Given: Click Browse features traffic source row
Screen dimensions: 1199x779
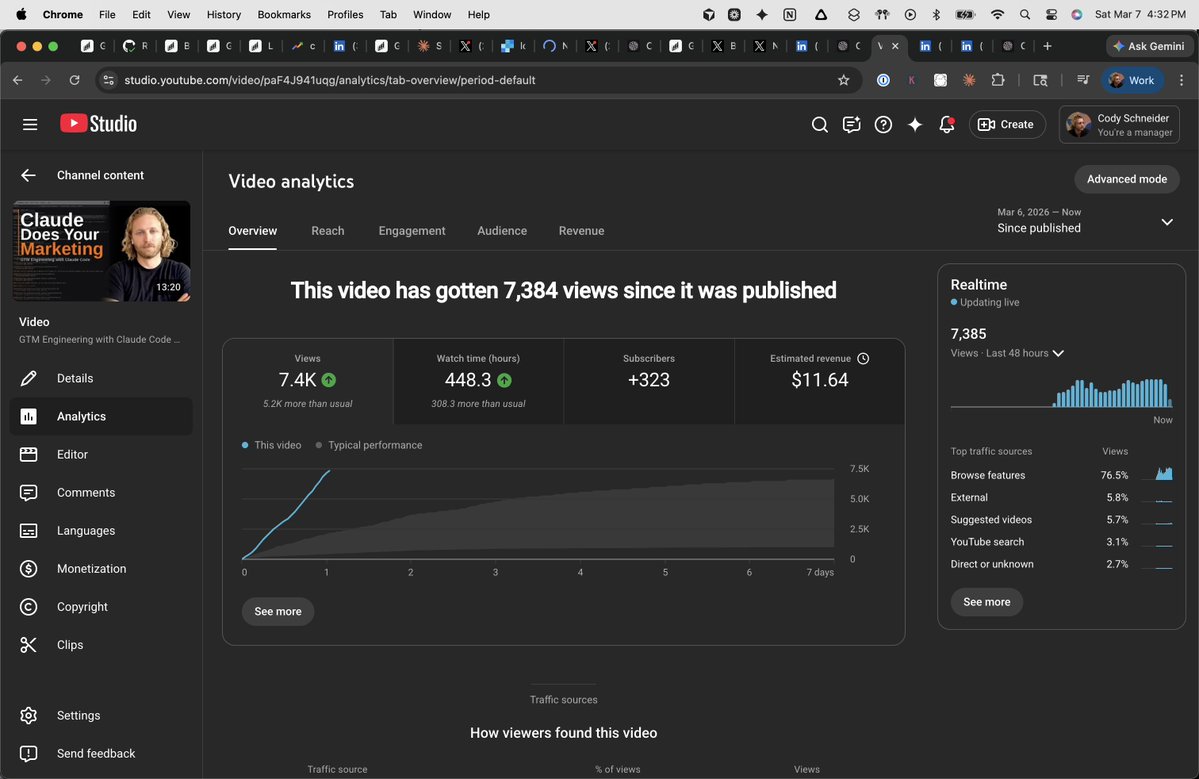Looking at the screenshot, I should point(1061,475).
